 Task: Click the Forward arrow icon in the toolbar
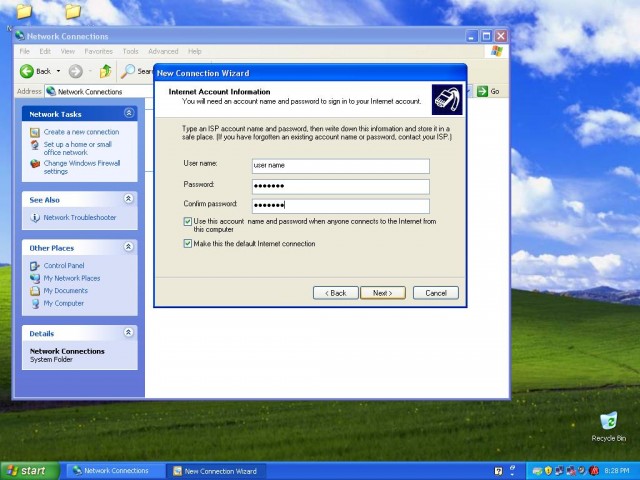pyautogui.click(x=76, y=71)
